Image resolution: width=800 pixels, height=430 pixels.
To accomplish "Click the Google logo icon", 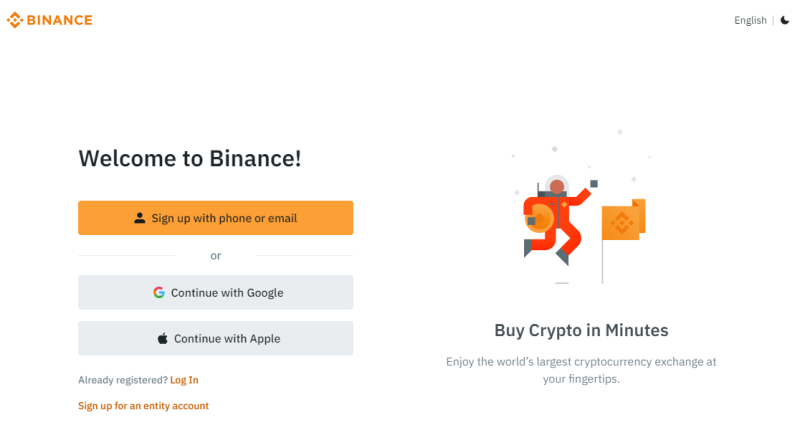I will tap(159, 292).
